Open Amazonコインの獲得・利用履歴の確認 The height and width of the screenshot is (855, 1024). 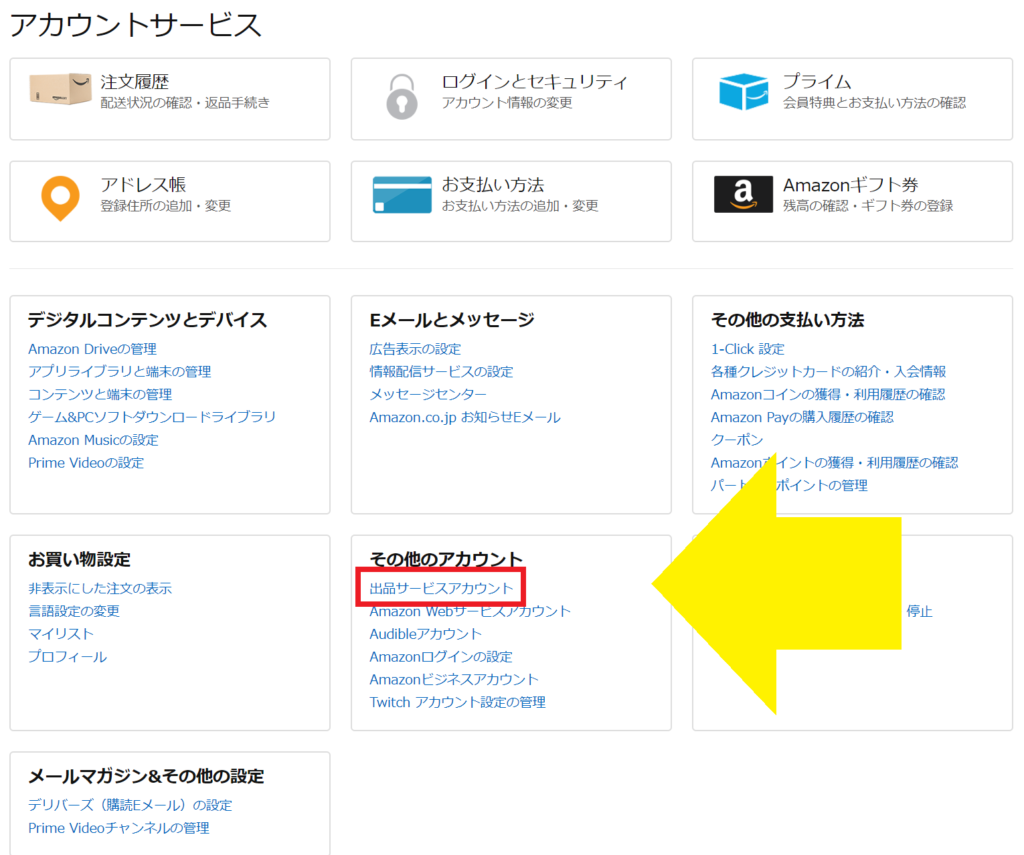coord(828,395)
